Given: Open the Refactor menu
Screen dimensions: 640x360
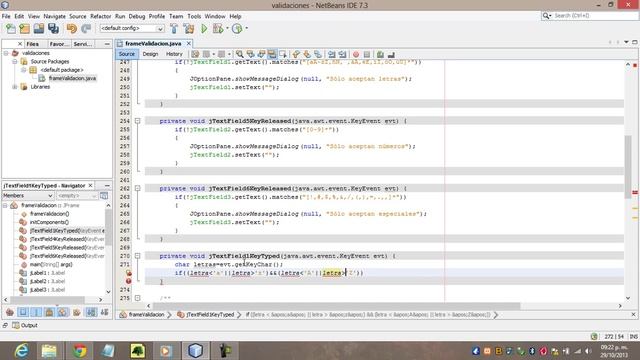Looking at the screenshot, I should [100, 16].
